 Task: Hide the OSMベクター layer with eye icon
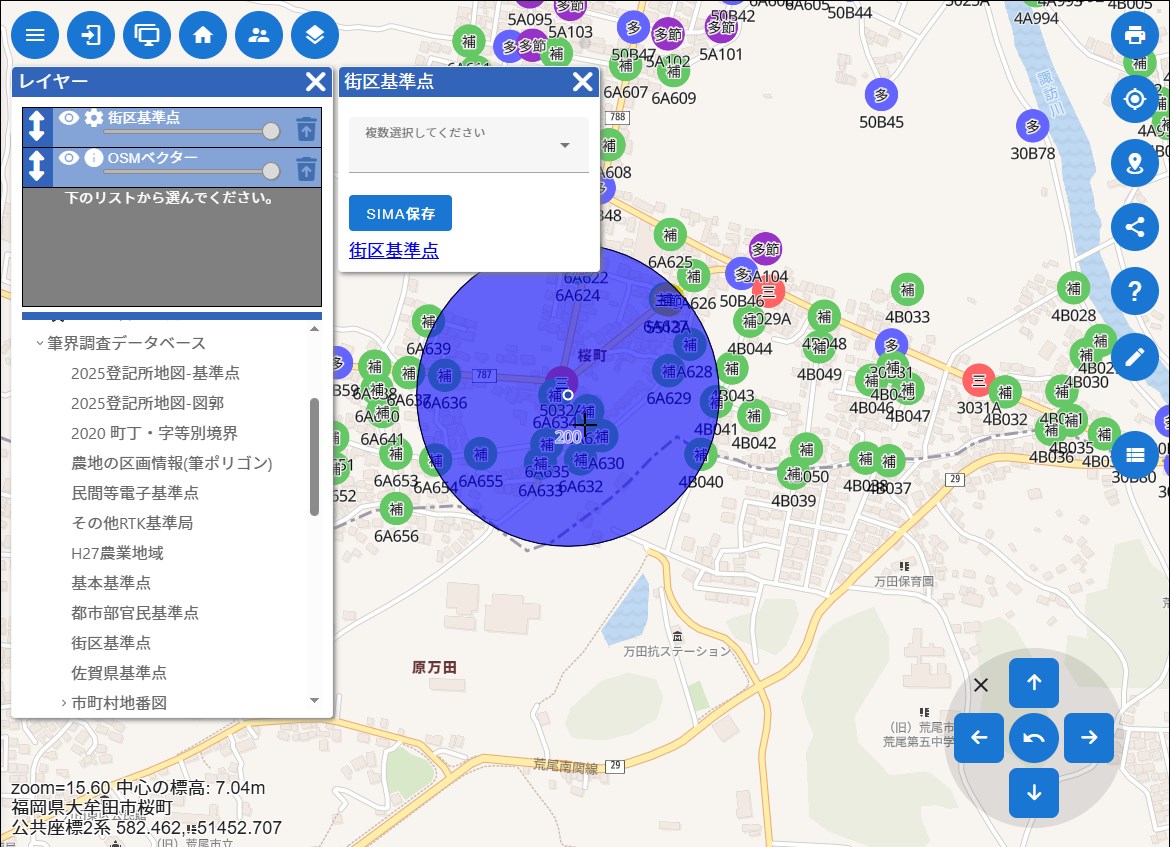pyautogui.click(x=69, y=158)
